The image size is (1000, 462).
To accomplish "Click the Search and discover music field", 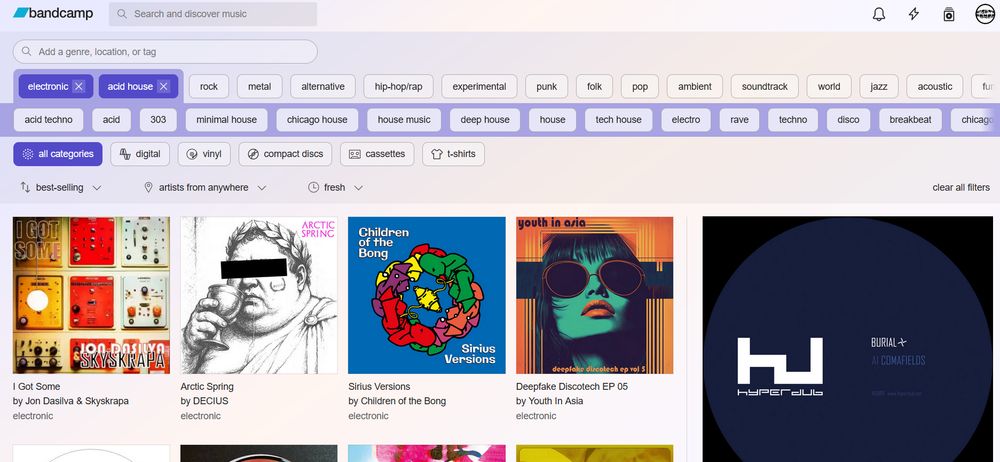I will coord(213,14).
